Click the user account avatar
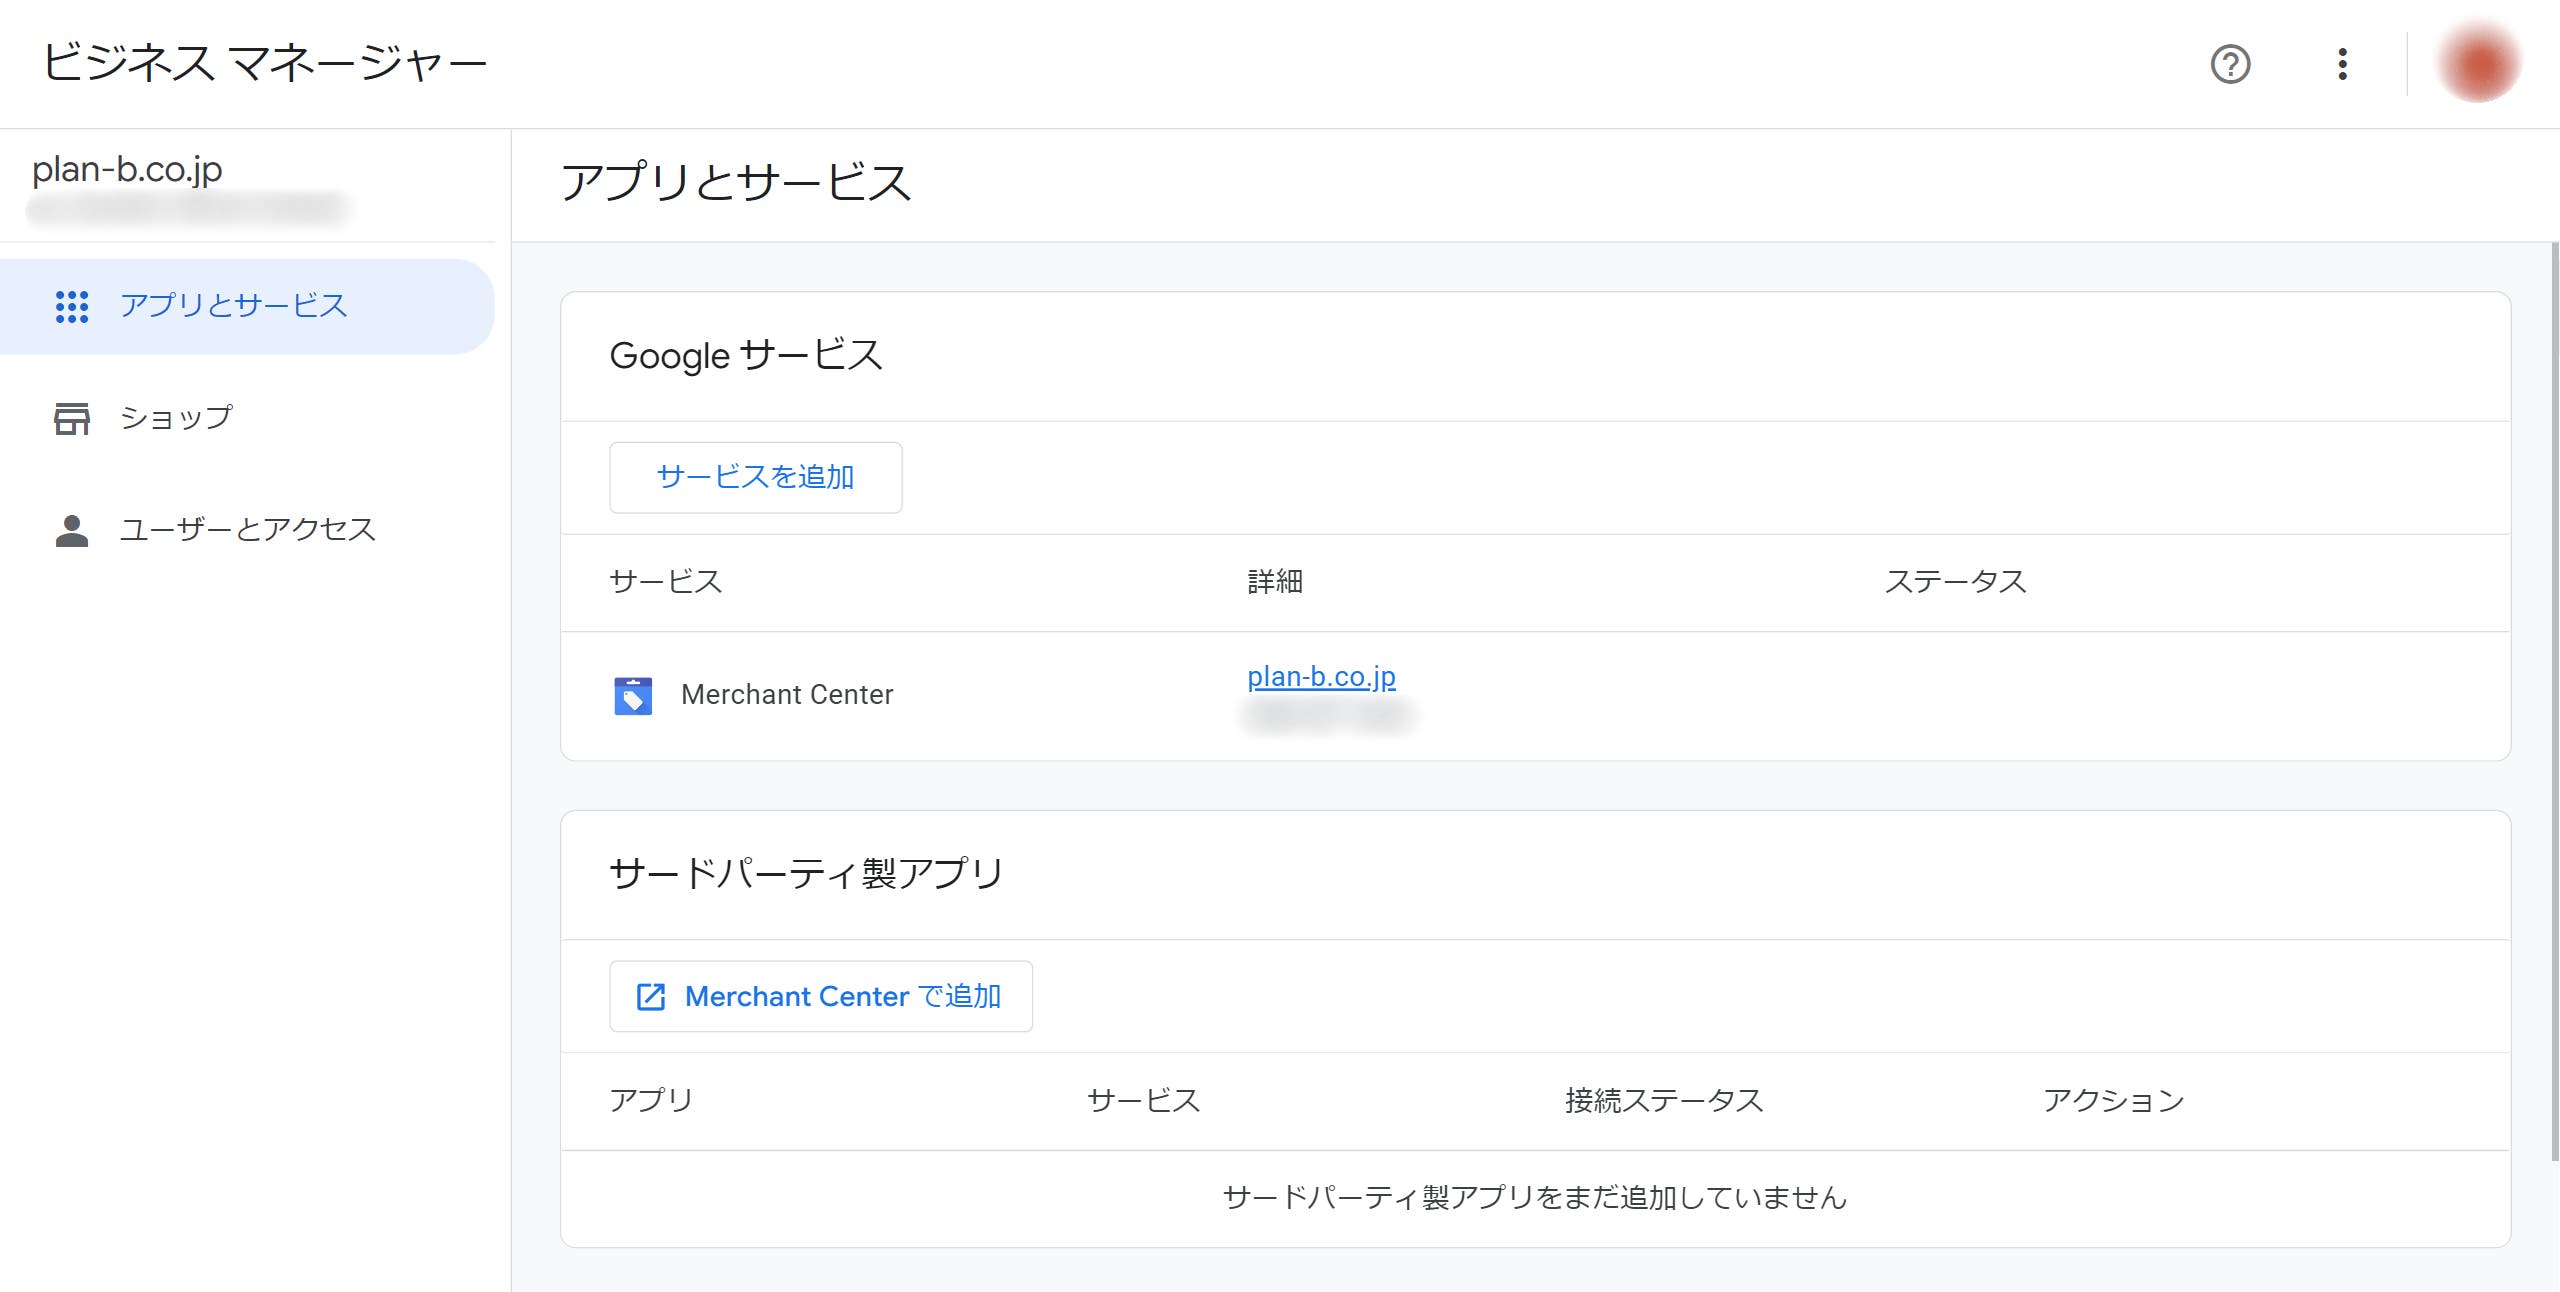 click(x=2478, y=64)
